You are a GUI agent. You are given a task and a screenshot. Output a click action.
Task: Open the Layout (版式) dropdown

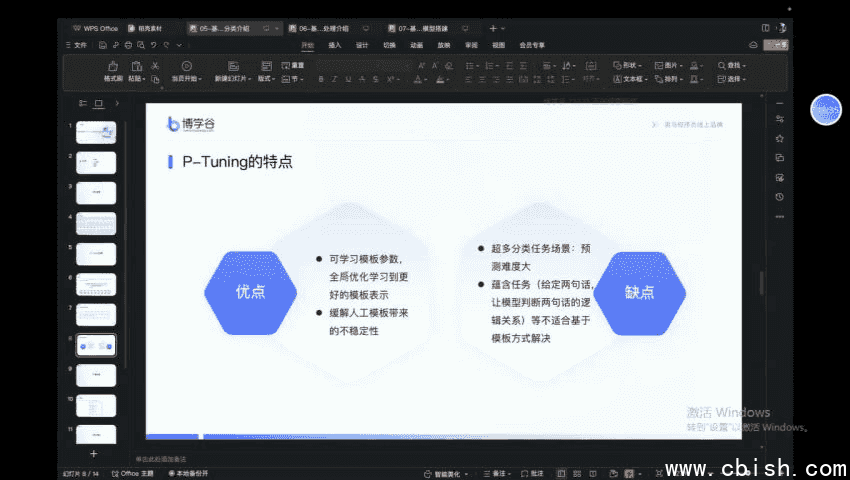266,78
